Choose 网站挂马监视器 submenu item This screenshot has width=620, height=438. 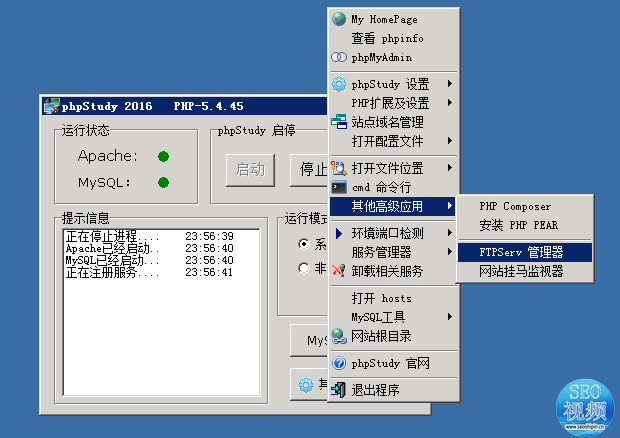525,271
